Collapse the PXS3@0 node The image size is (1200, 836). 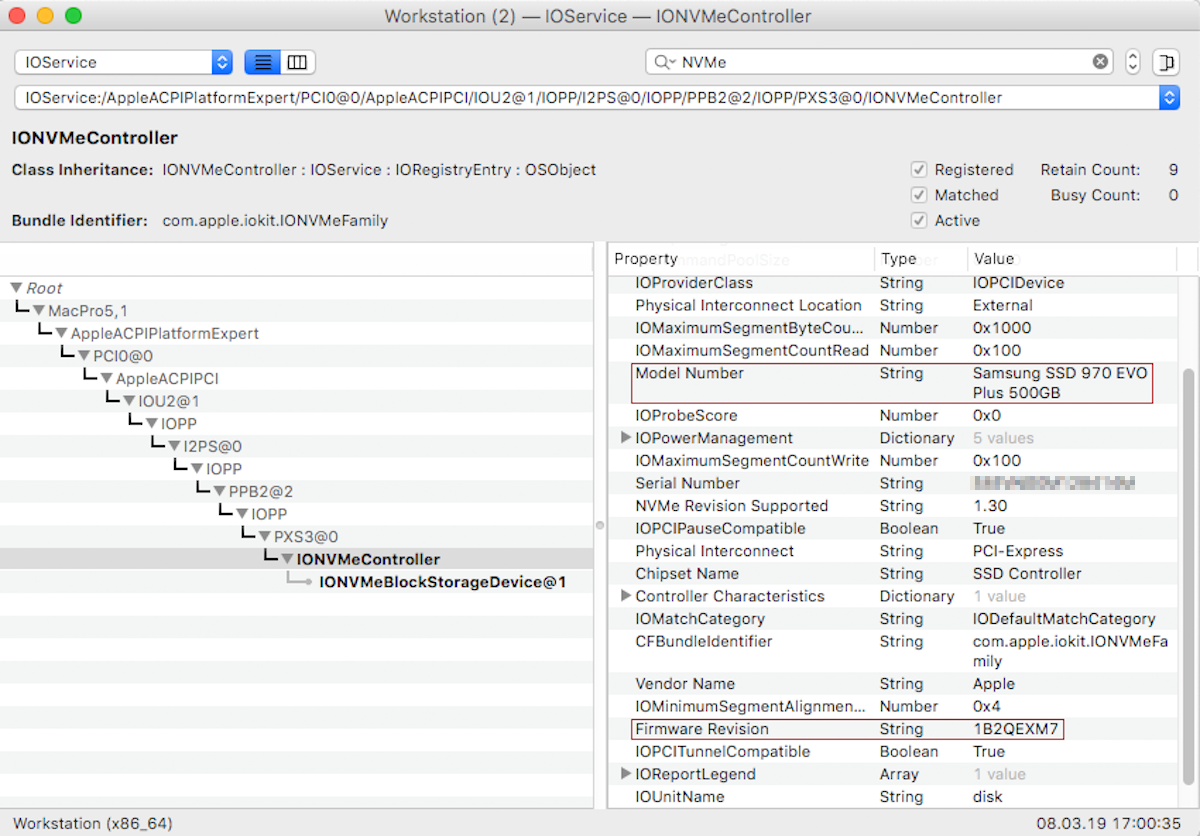coord(265,537)
